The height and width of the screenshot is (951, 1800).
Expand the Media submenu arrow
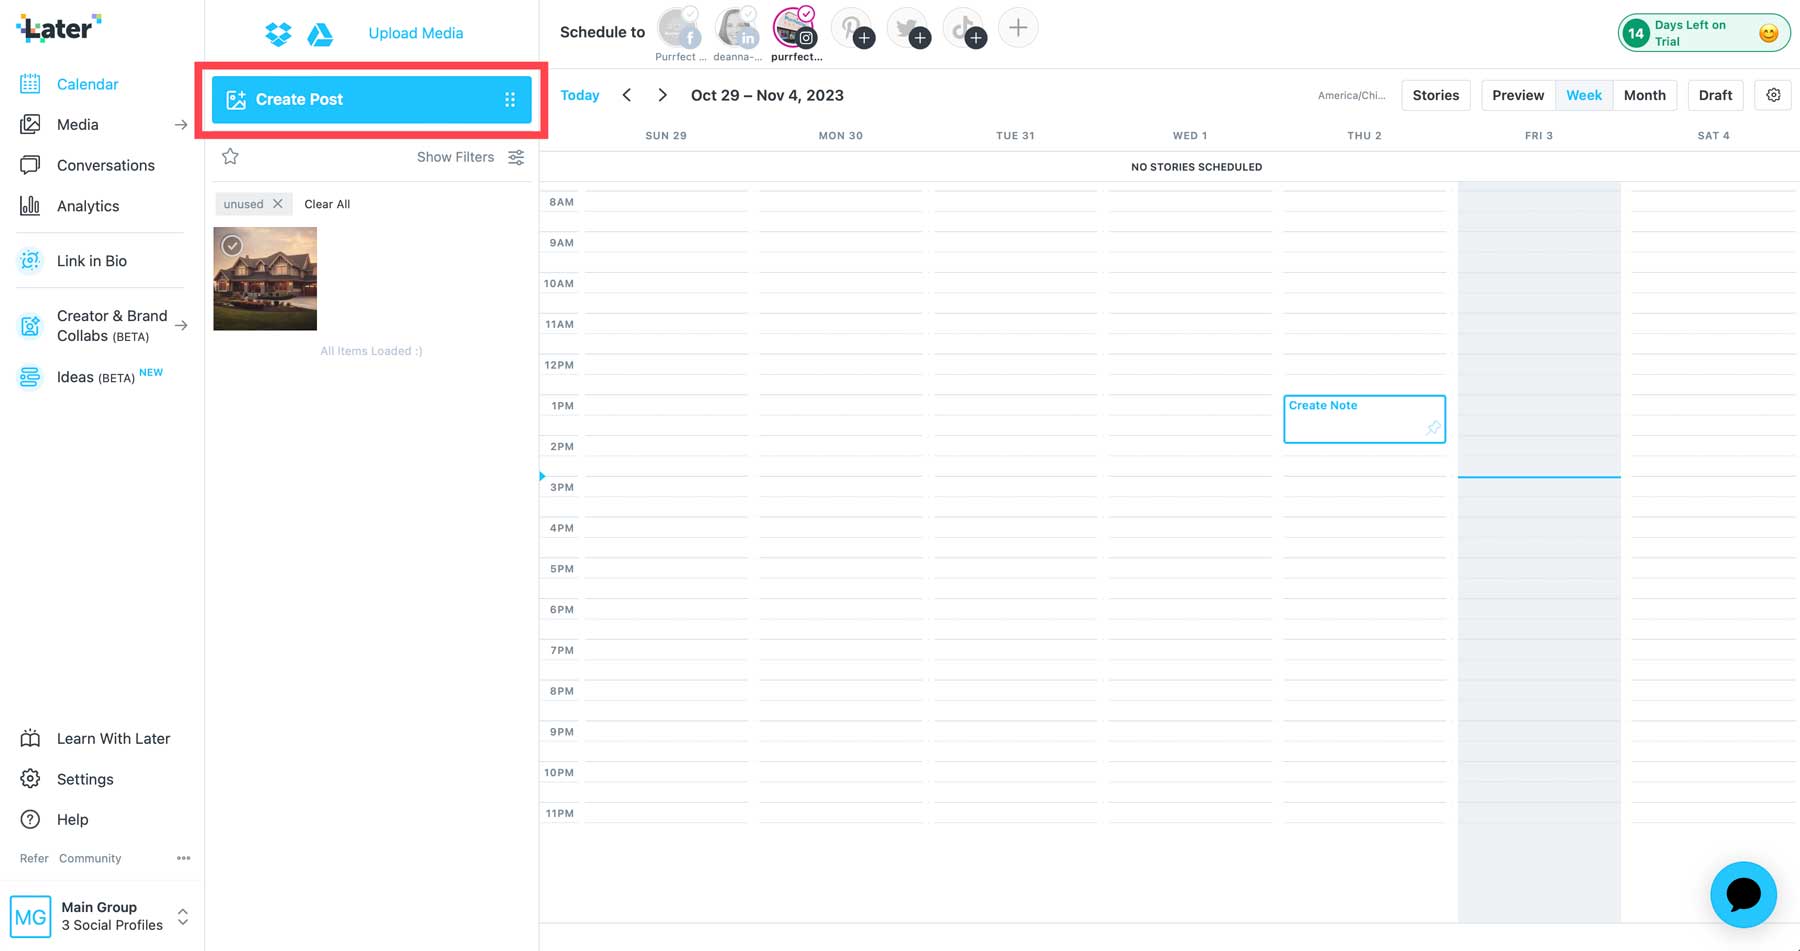pos(181,125)
